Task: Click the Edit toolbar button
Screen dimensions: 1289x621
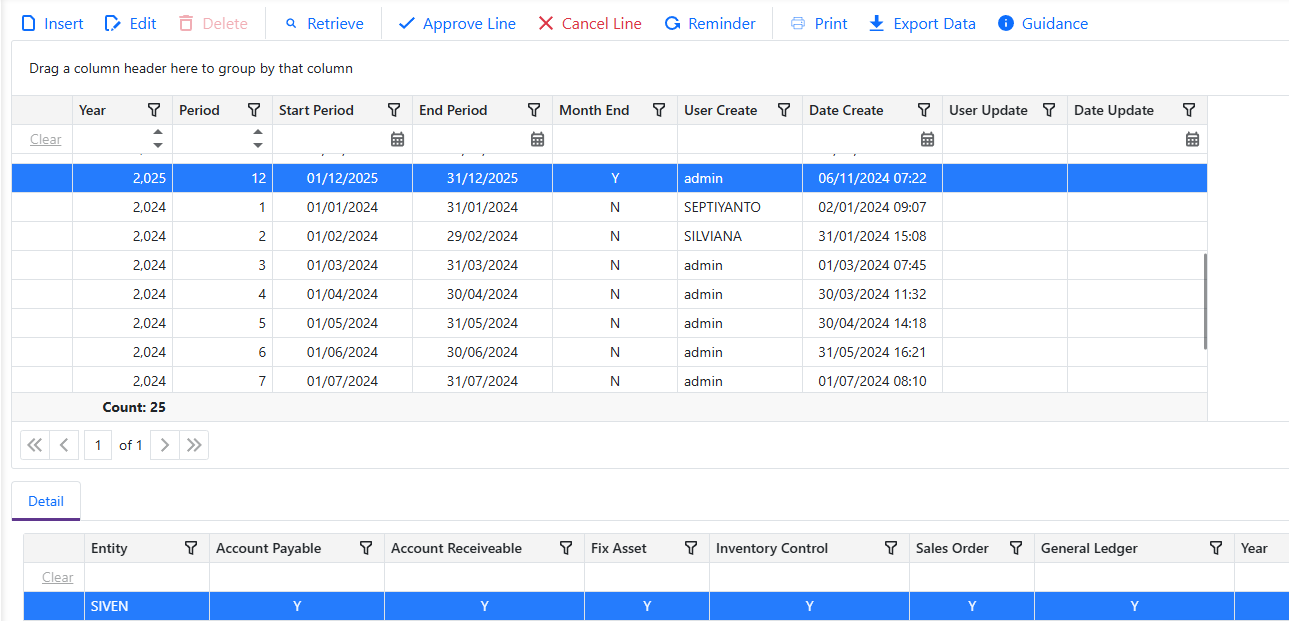Action: [130, 23]
